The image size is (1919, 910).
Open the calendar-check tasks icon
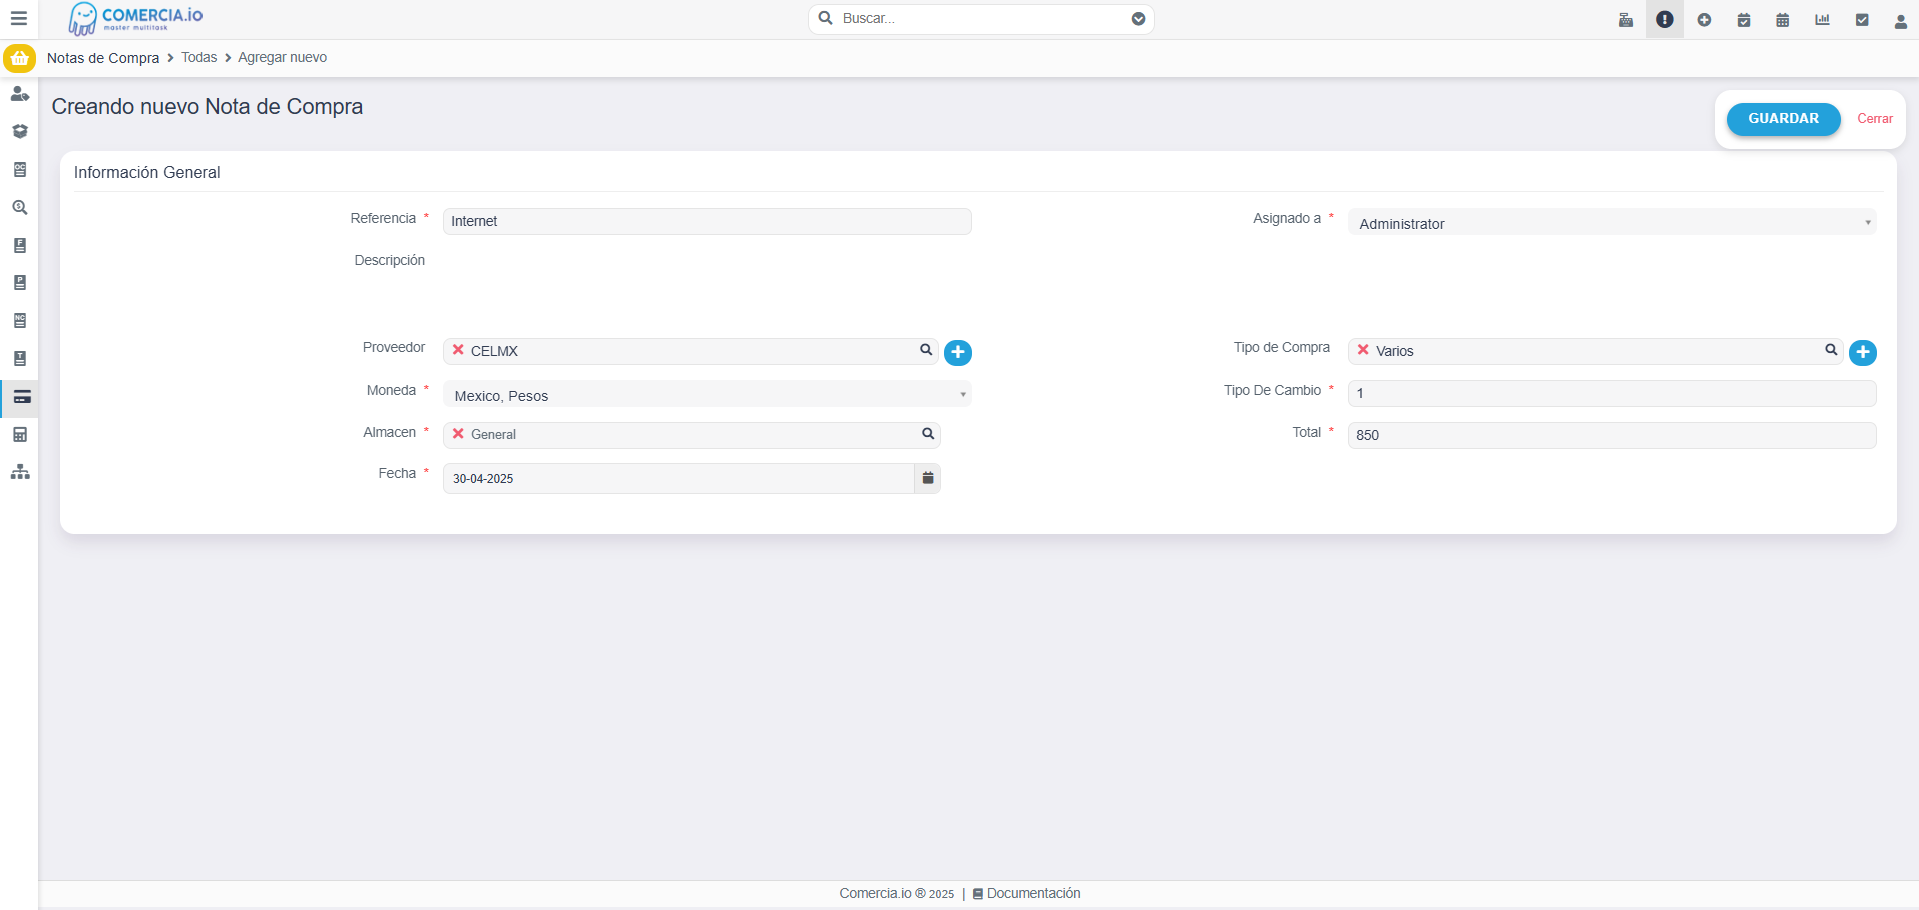pos(1744,20)
